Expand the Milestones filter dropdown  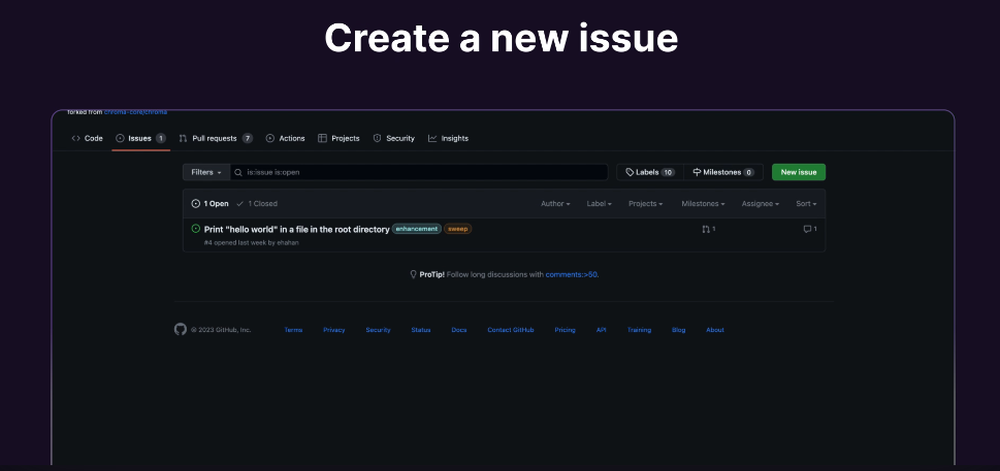pyautogui.click(x=703, y=204)
